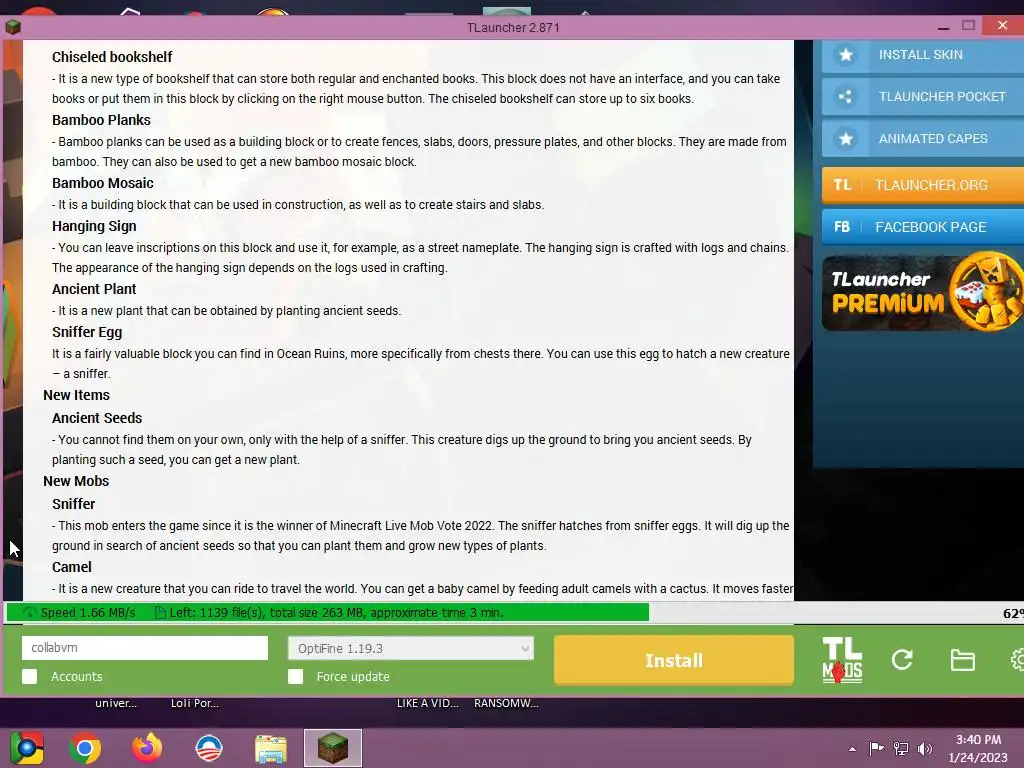Open FACEBOOK PAGE link button

click(x=923, y=227)
